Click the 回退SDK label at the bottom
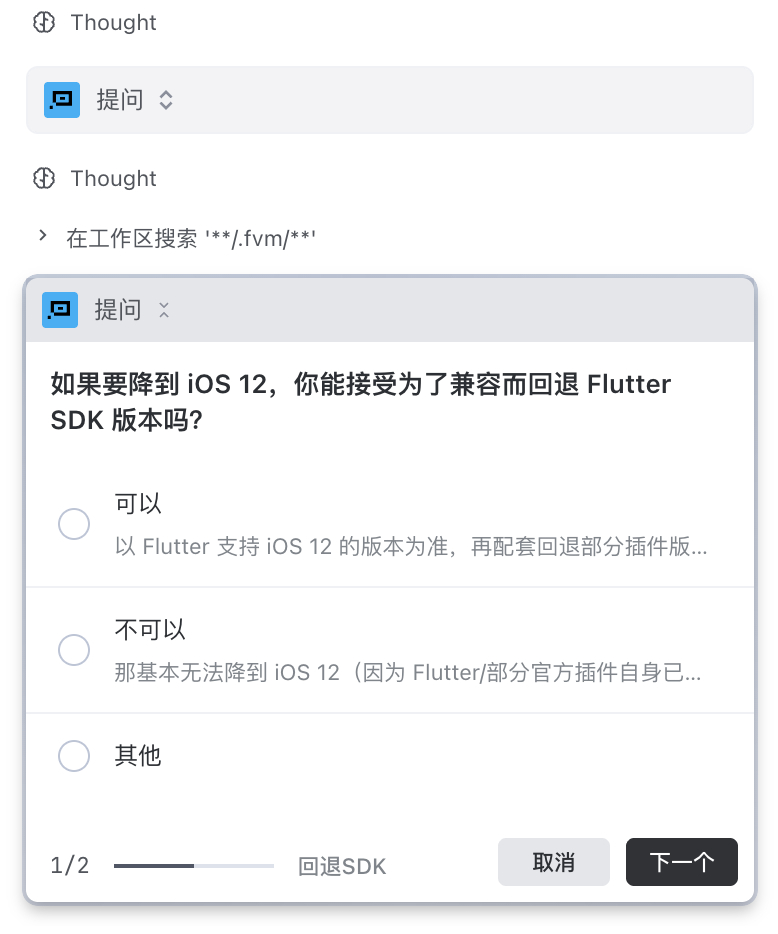Viewport: 778px width, 934px height. pos(342,866)
